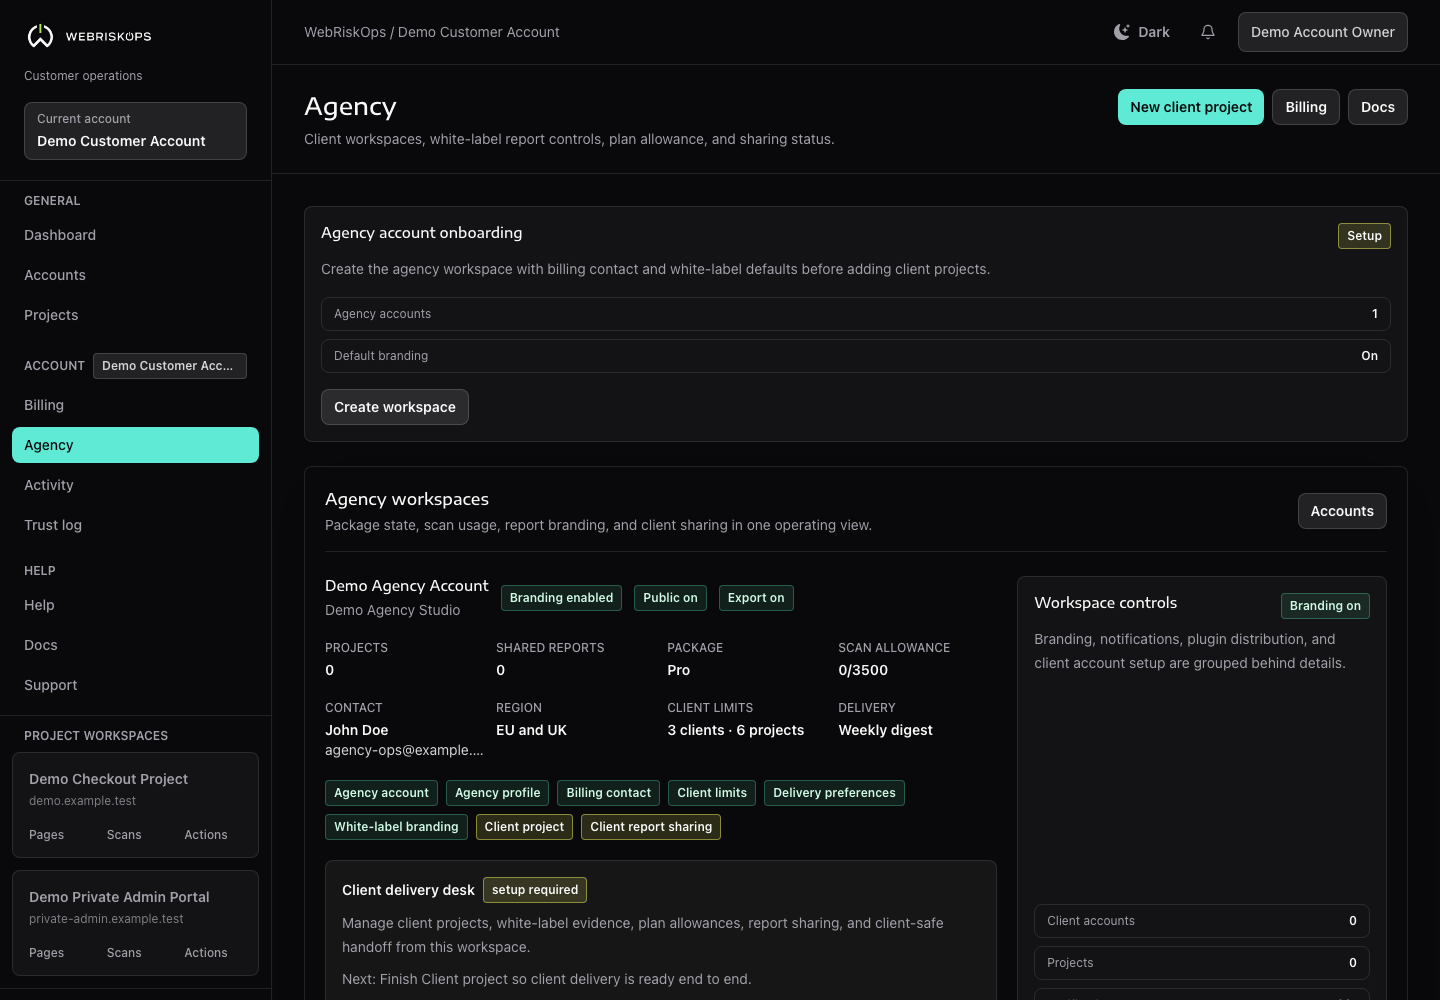Screen dimensions: 1440x1000
Task: Click Delivery preferences step chip
Action: (x=834, y=793)
